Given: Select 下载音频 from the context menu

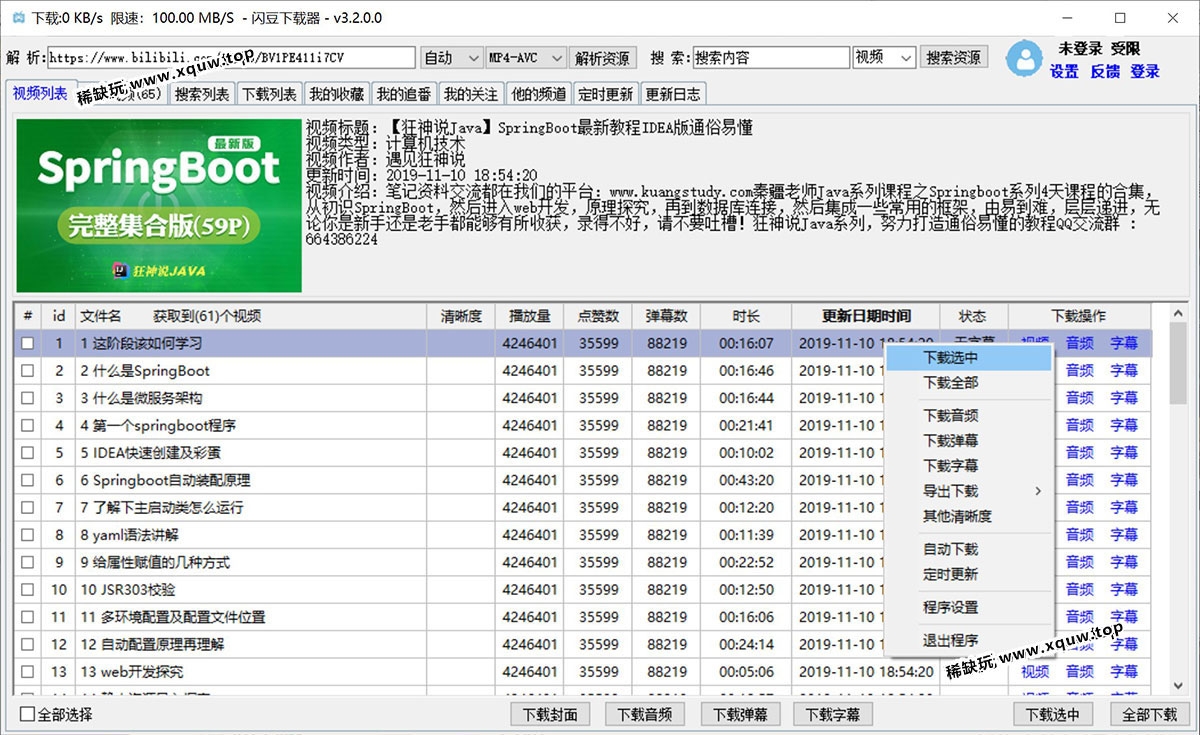Looking at the screenshot, I should point(968,416).
